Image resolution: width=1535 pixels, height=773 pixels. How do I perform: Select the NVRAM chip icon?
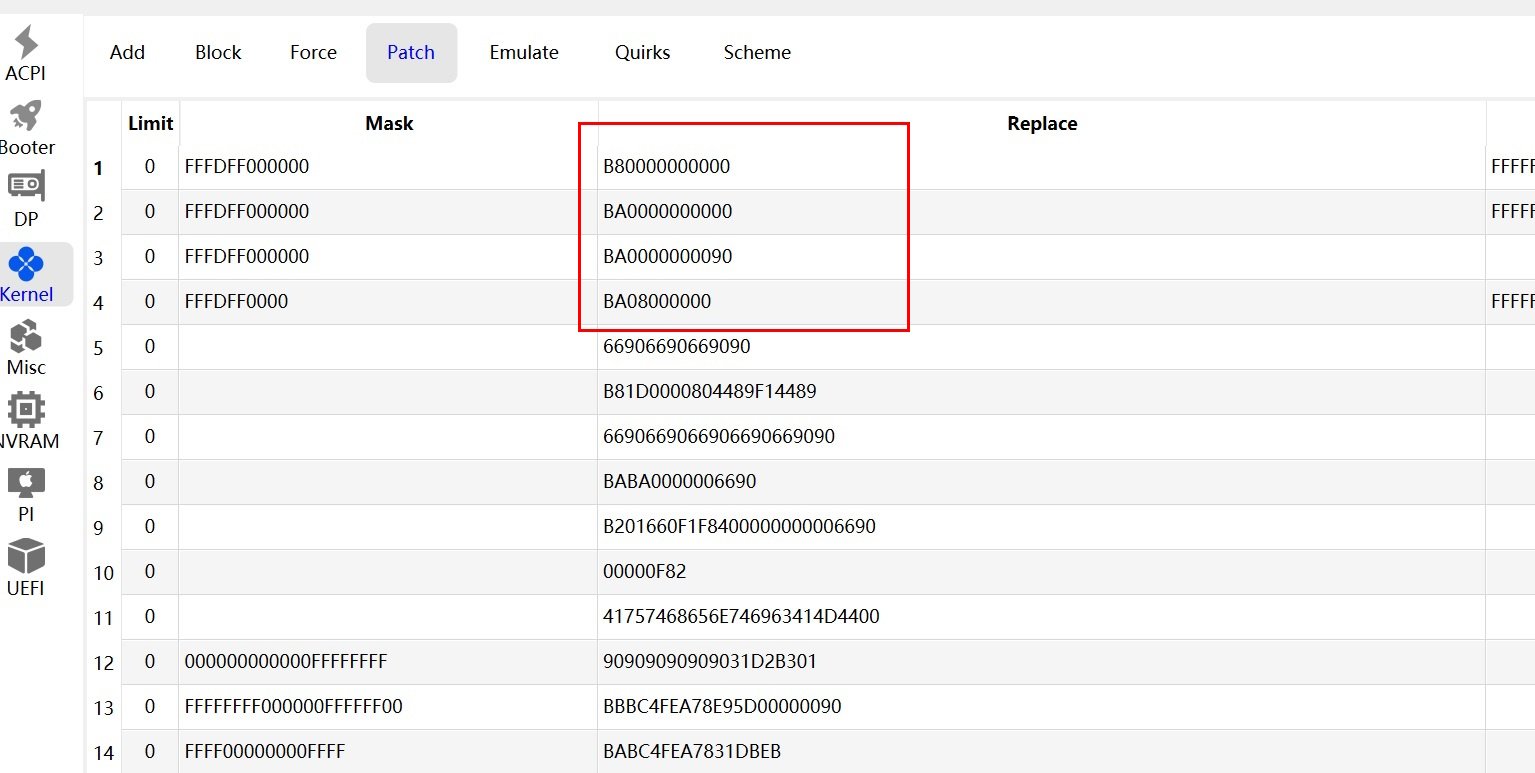(x=26, y=410)
